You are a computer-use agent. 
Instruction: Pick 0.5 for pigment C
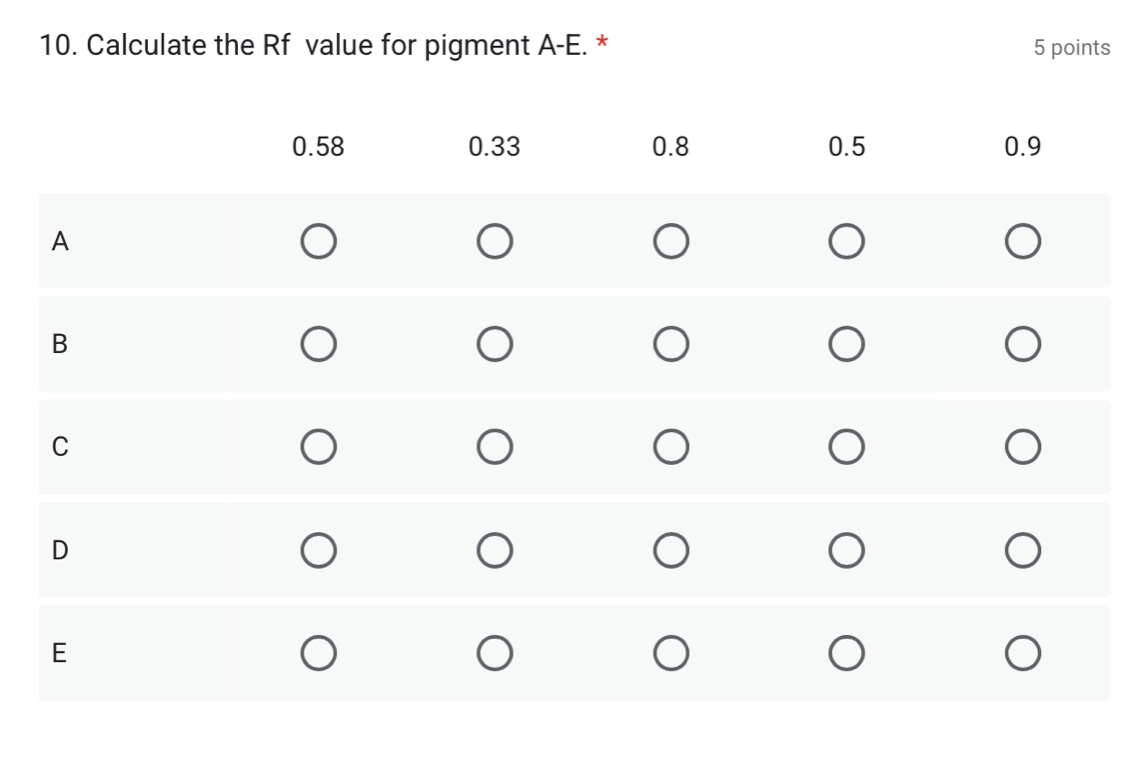coord(846,447)
